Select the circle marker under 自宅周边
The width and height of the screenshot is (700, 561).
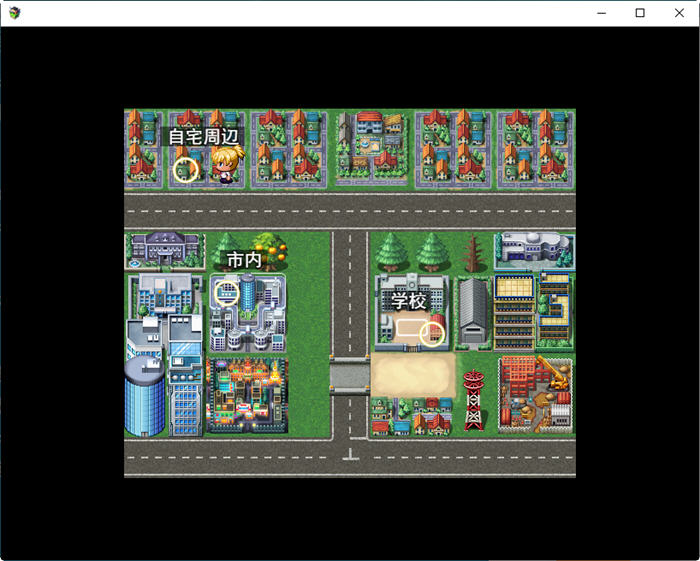tap(185, 169)
